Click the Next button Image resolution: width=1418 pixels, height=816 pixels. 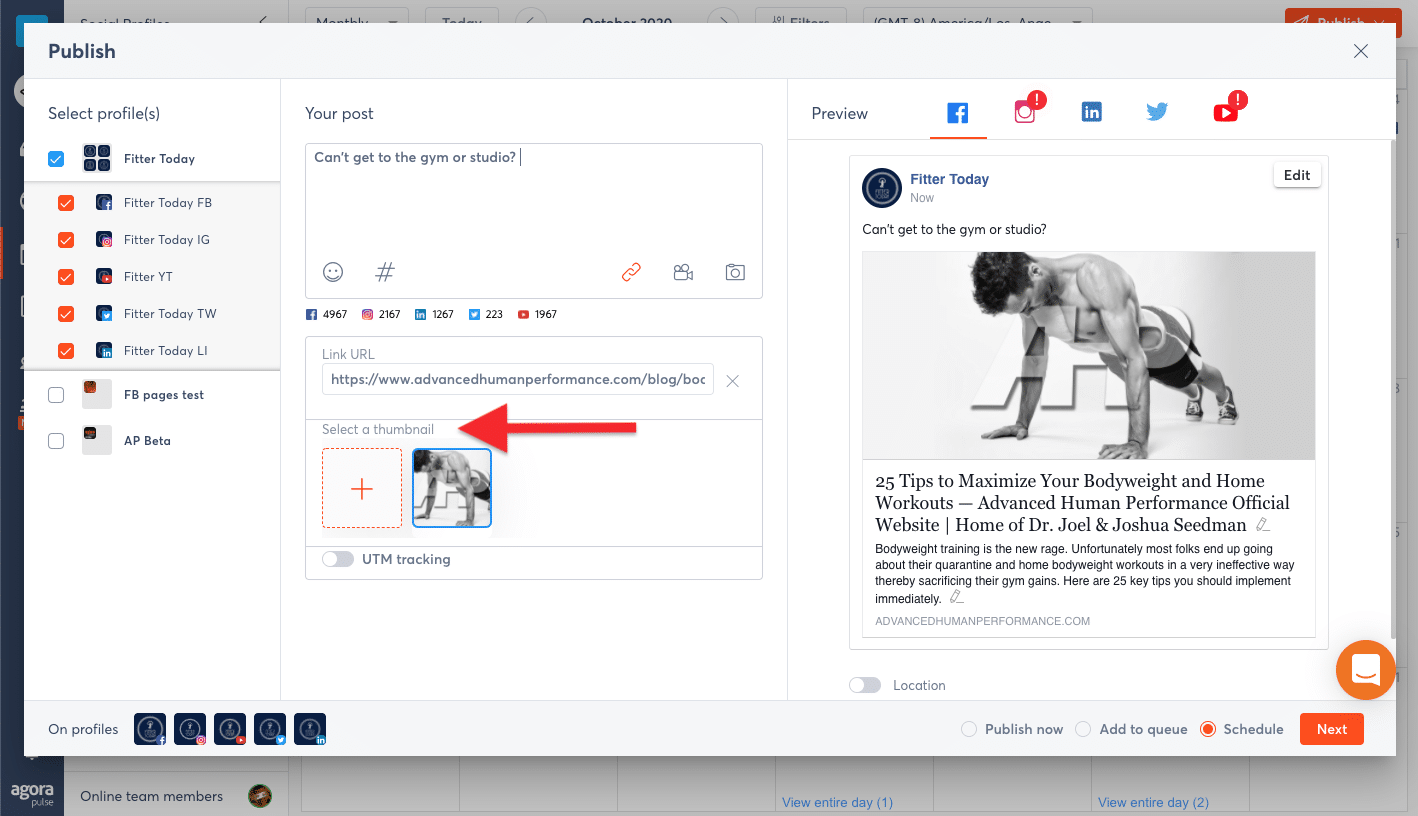click(x=1332, y=729)
